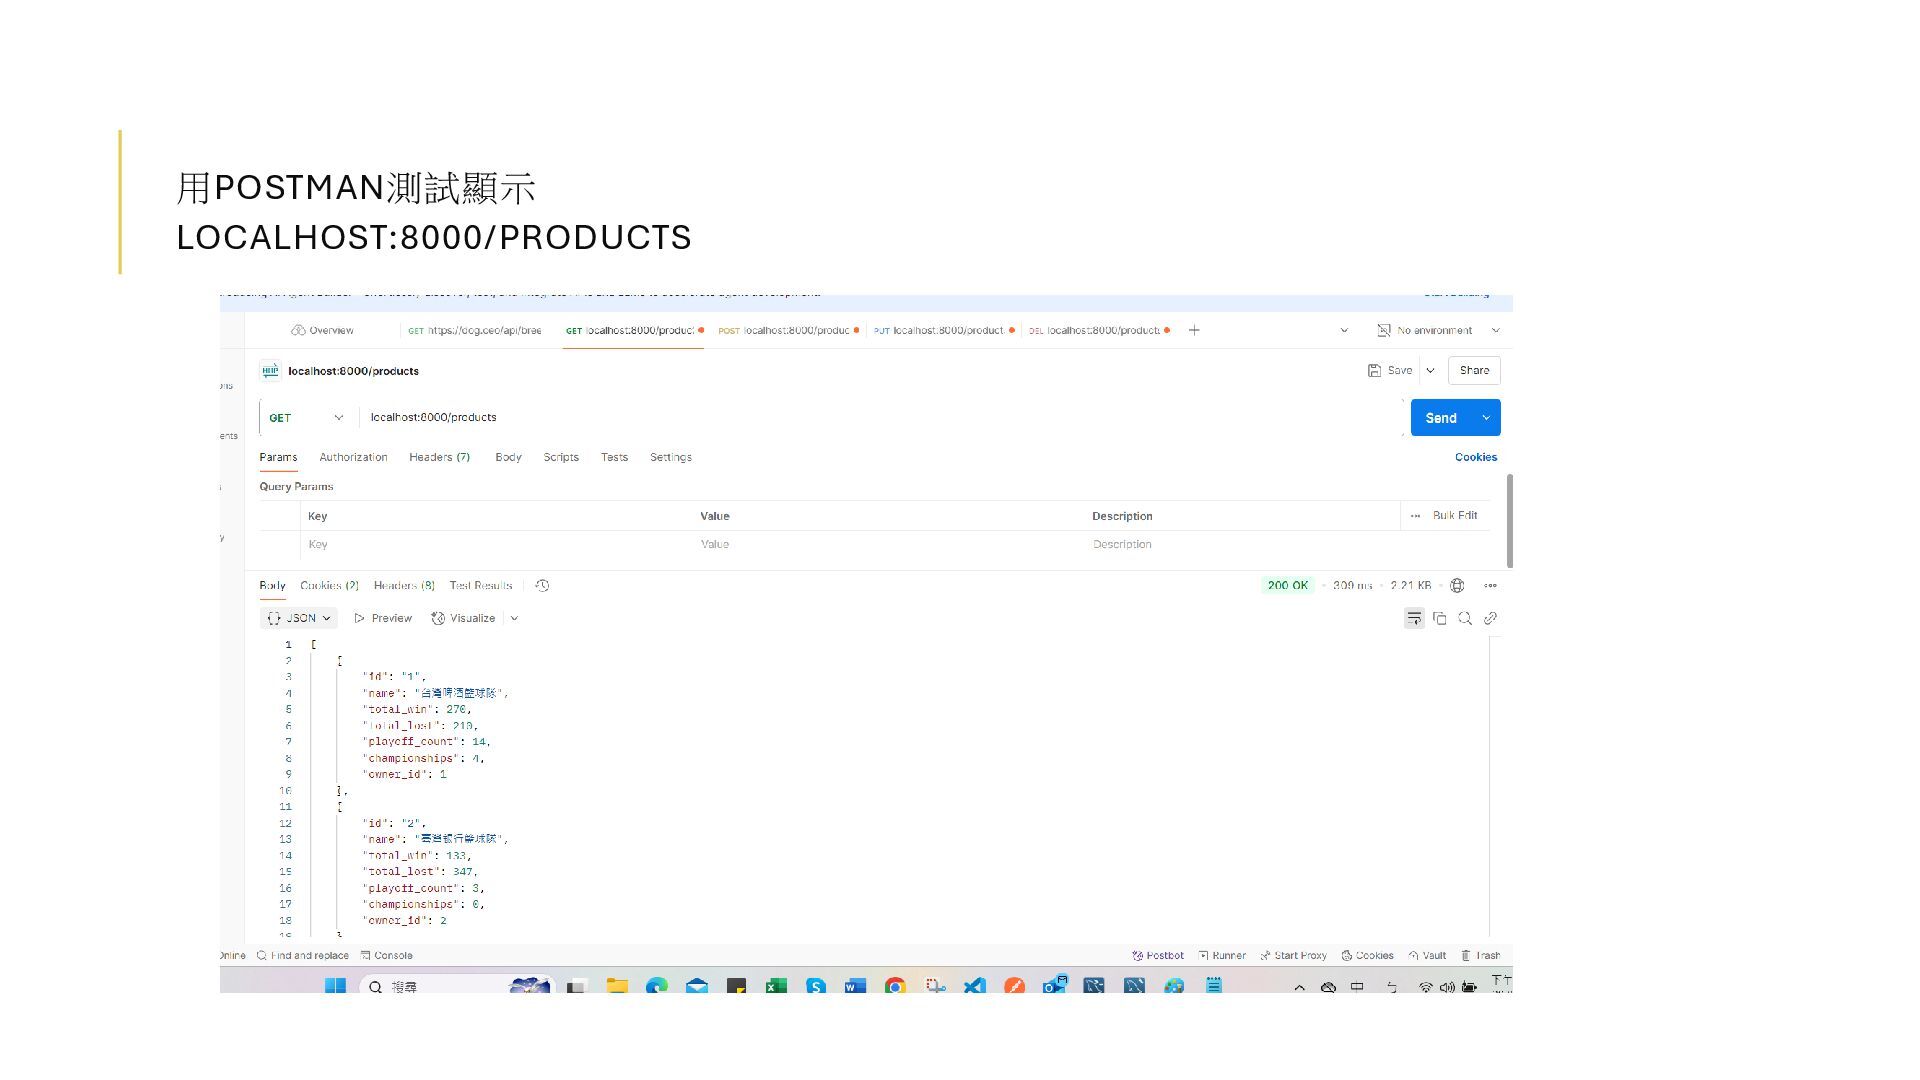Click Start Proxy in the status bar
The height and width of the screenshot is (1080, 1920).
click(1293, 956)
